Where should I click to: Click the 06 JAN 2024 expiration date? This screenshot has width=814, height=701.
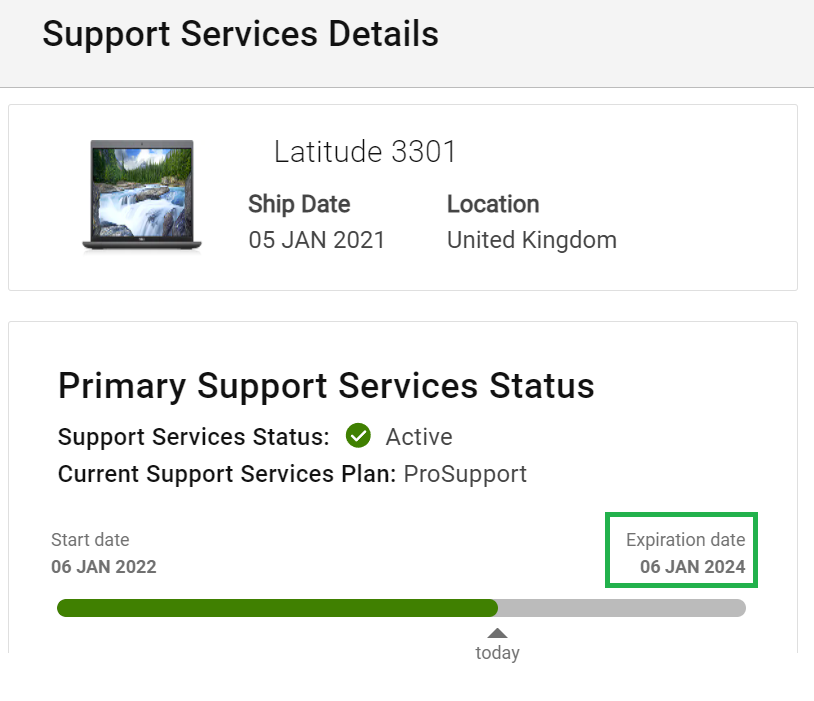coord(693,567)
